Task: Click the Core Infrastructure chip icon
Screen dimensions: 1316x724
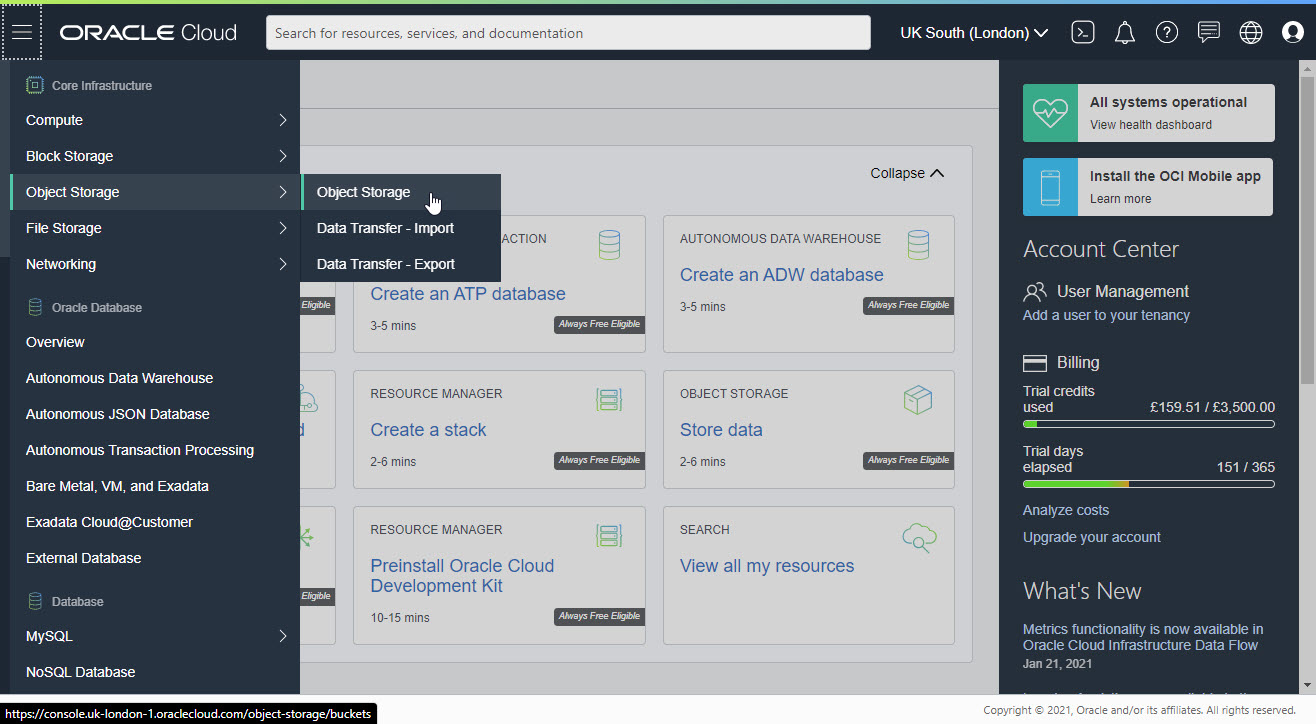Action: 35,86
